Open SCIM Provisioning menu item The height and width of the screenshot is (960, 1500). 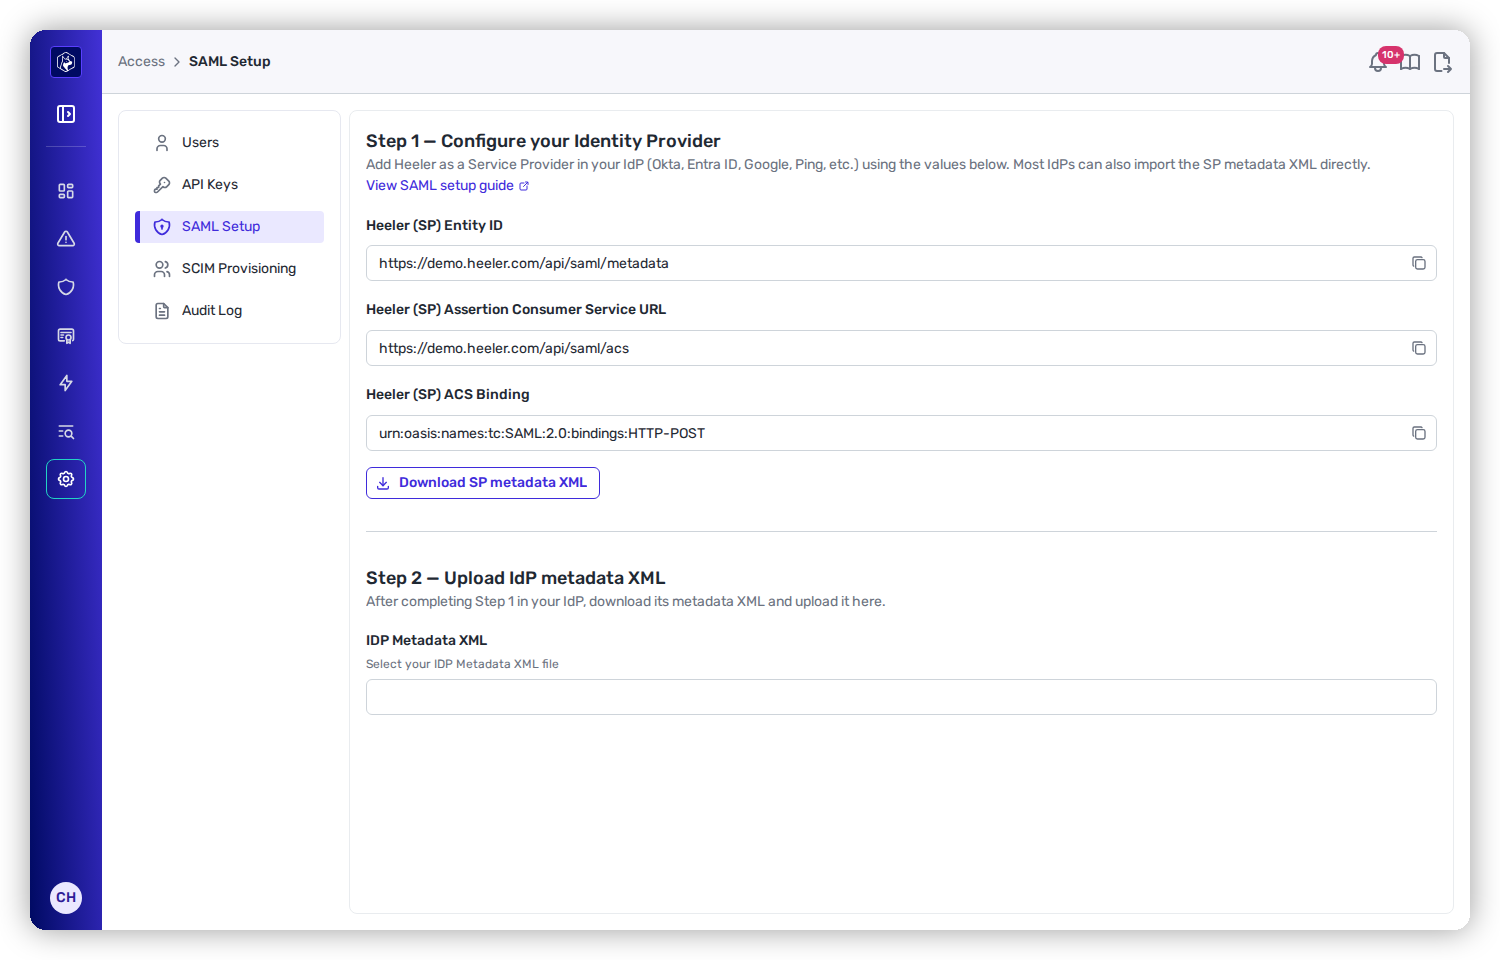229,269
